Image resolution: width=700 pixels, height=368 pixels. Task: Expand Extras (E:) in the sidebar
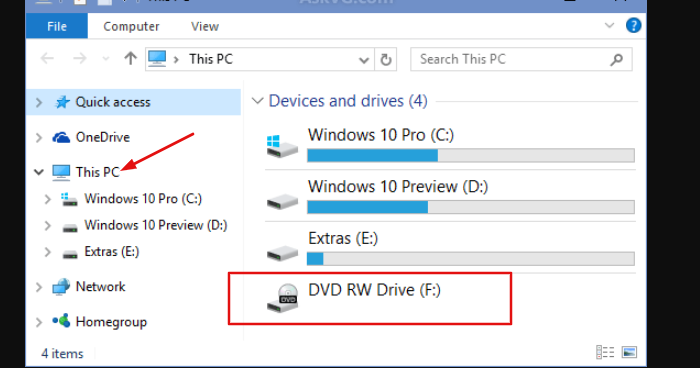pyautogui.click(x=47, y=252)
